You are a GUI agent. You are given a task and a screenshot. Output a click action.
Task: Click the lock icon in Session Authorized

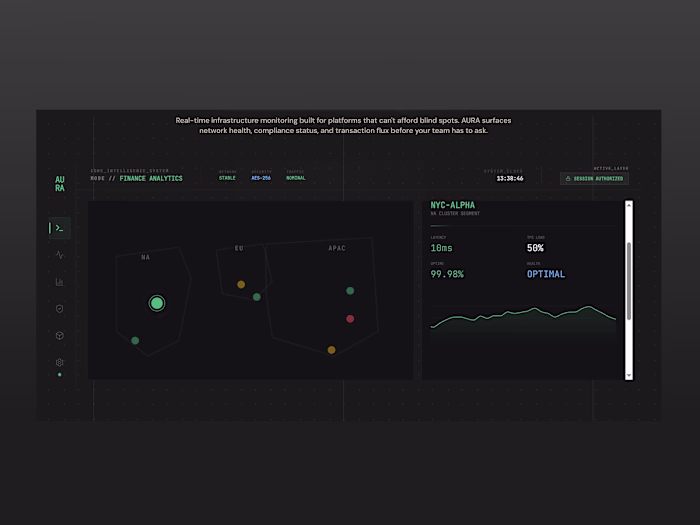coord(568,179)
